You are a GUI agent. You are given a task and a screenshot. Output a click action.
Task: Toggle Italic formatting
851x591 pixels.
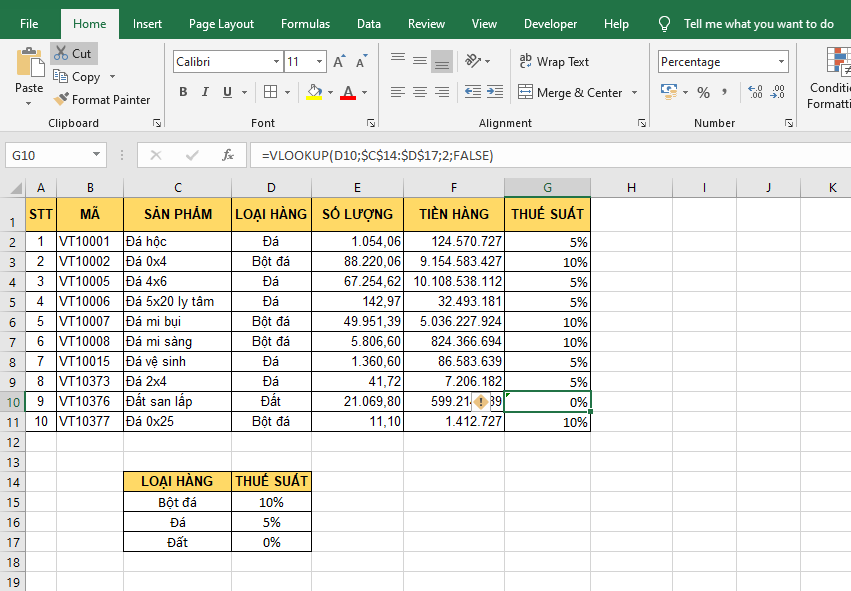point(205,93)
